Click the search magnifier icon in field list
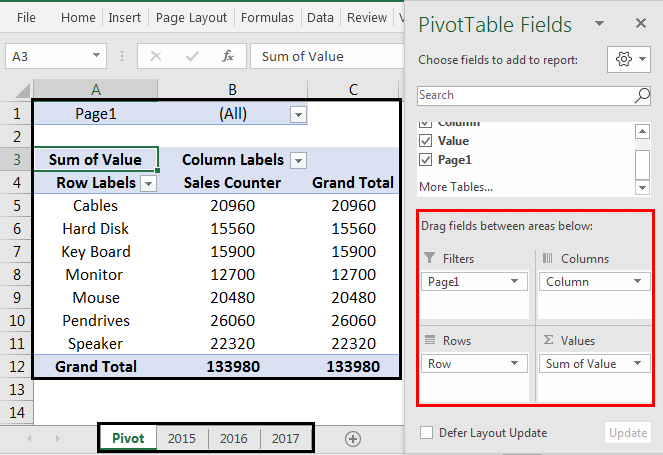The image size is (663, 455). (642, 96)
